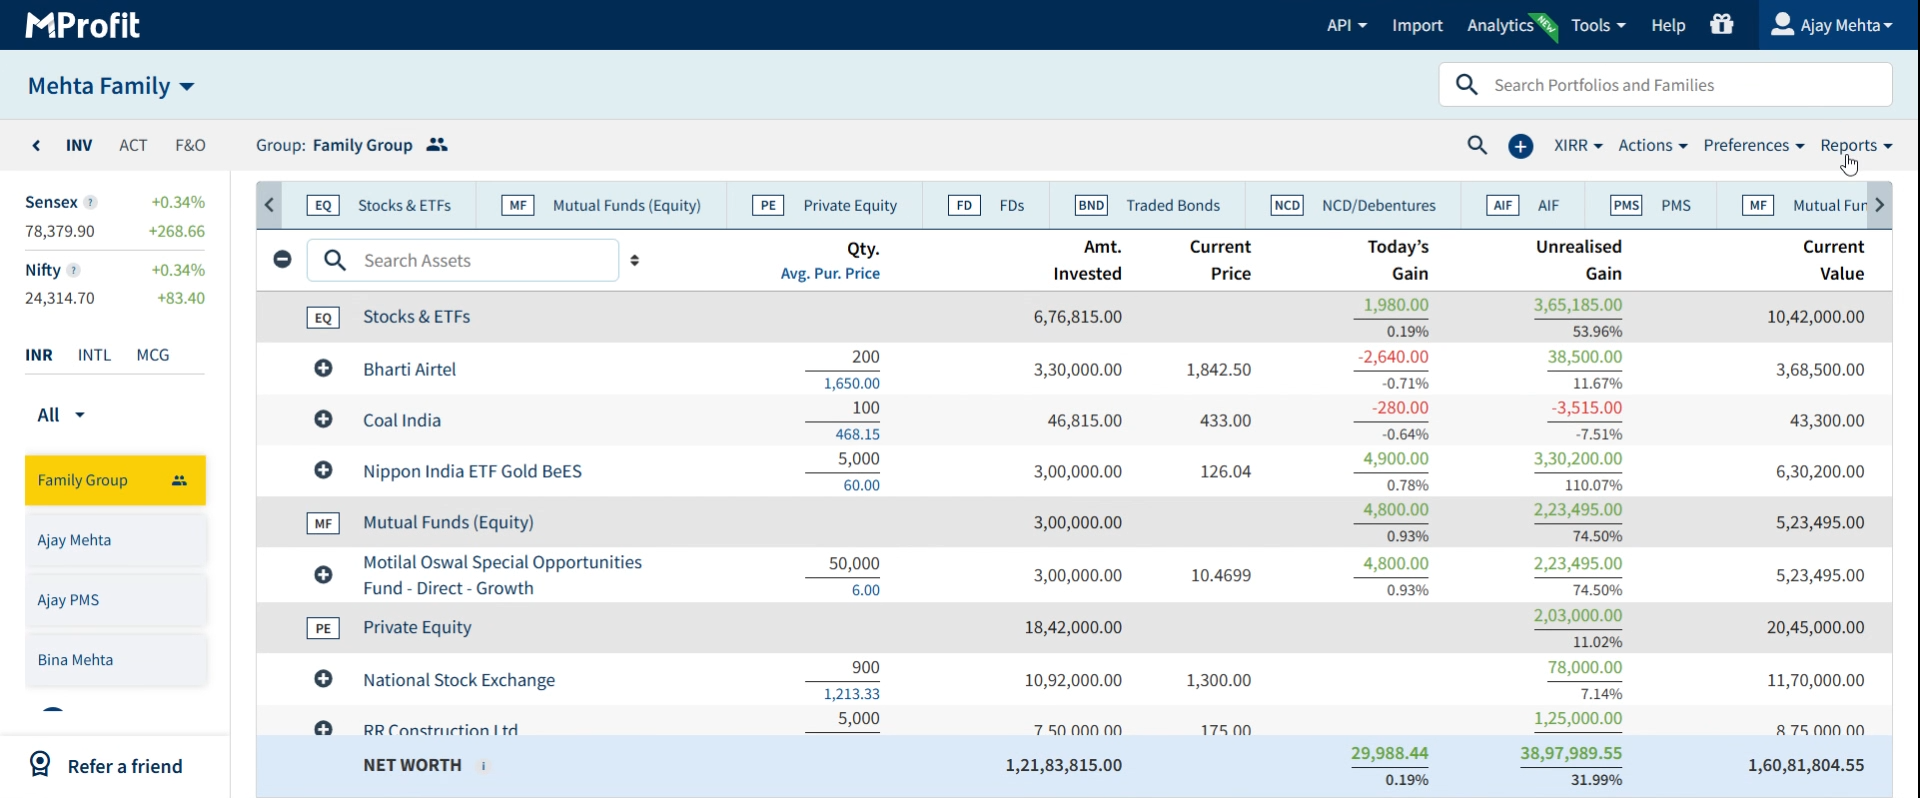The height and width of the screenshot is (798, 1920).
Task: Open the XIRR dropdown
Action: point(1577,146)
